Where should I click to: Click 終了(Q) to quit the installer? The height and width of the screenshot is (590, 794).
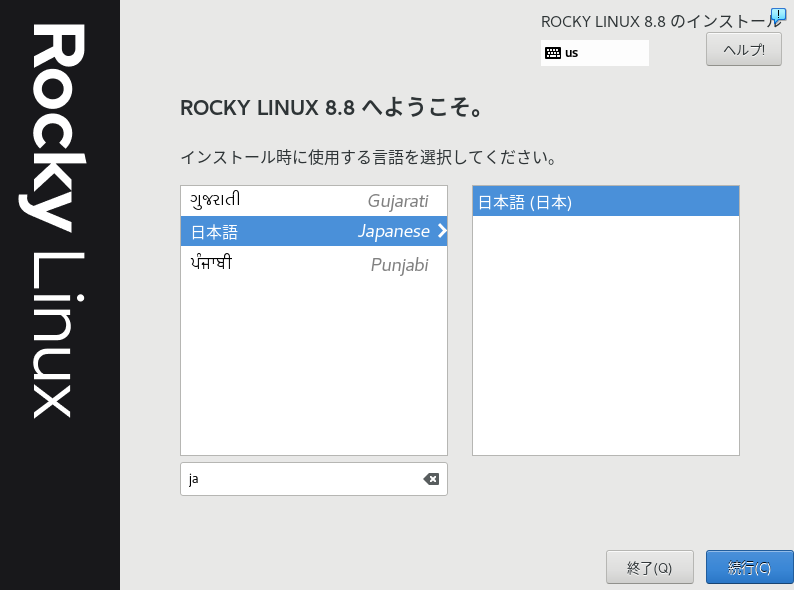coord(649,568)
